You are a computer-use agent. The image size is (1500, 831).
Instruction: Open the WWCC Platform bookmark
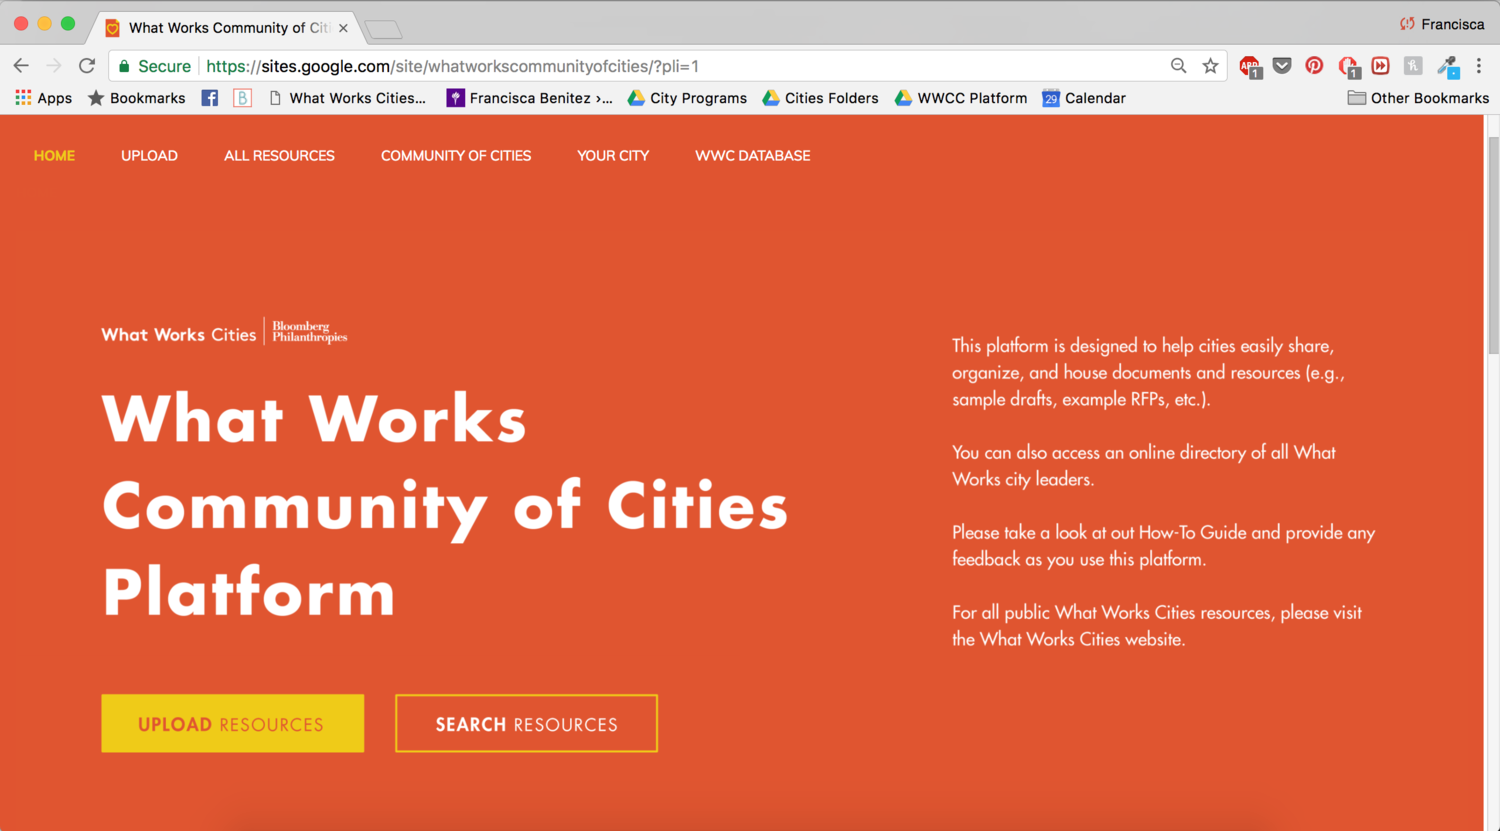[961, 98]
